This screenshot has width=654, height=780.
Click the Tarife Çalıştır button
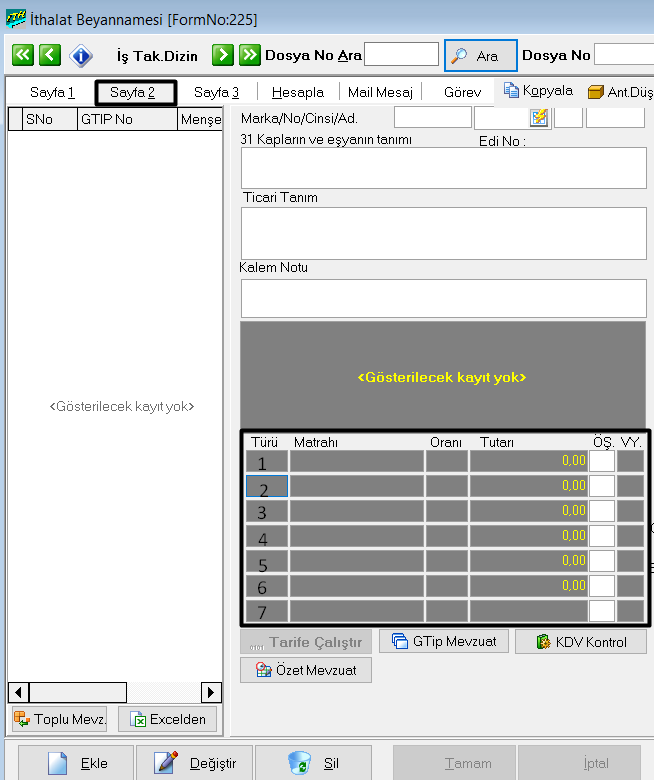[x=306, y=642]
